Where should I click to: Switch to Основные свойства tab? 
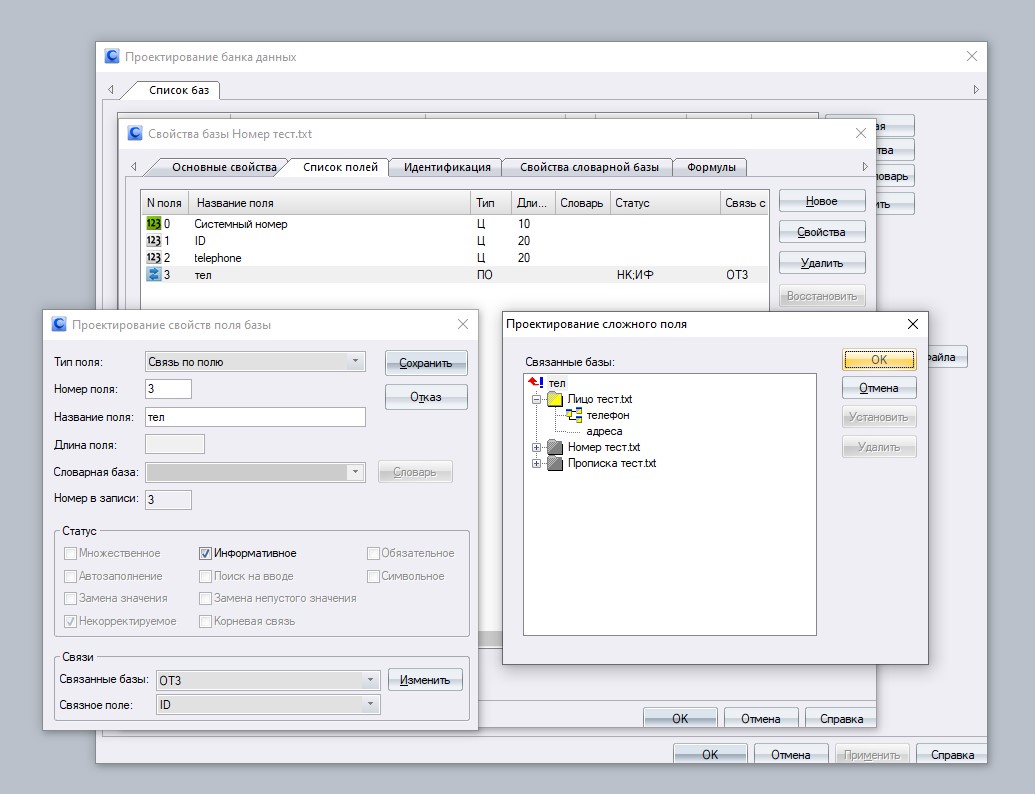(x=224, y=167)
